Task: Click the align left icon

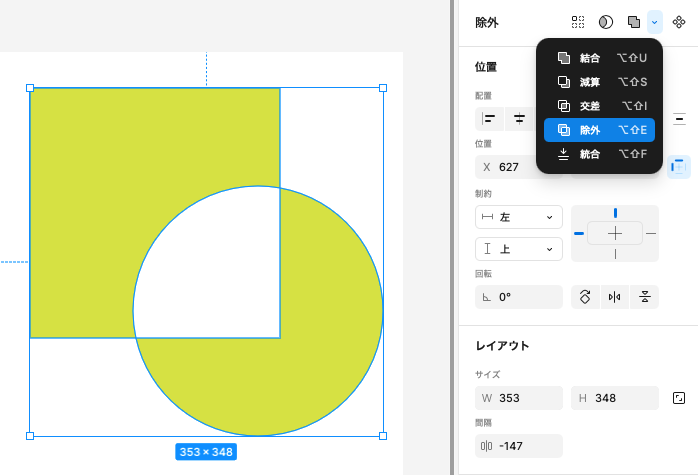Action: coord(490,120)
